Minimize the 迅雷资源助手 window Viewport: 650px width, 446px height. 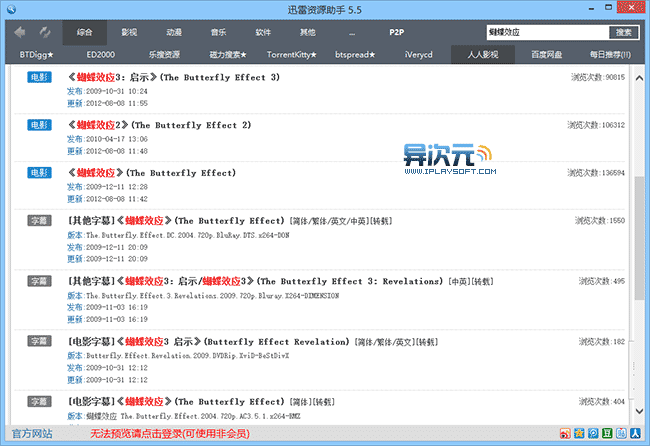592,8
